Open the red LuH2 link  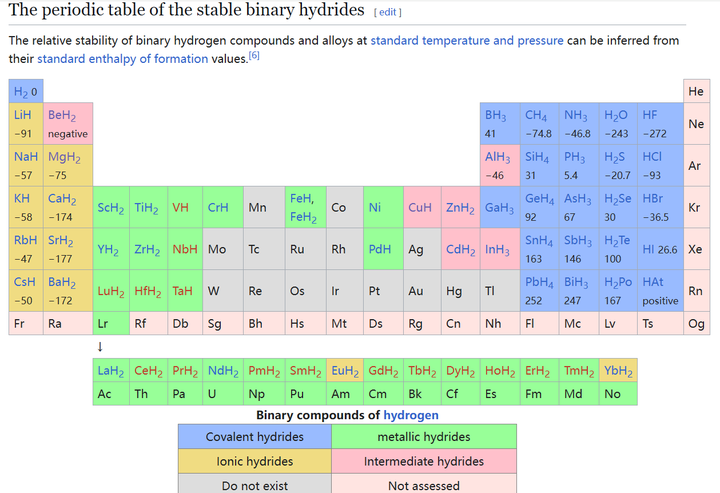[111, 291]
